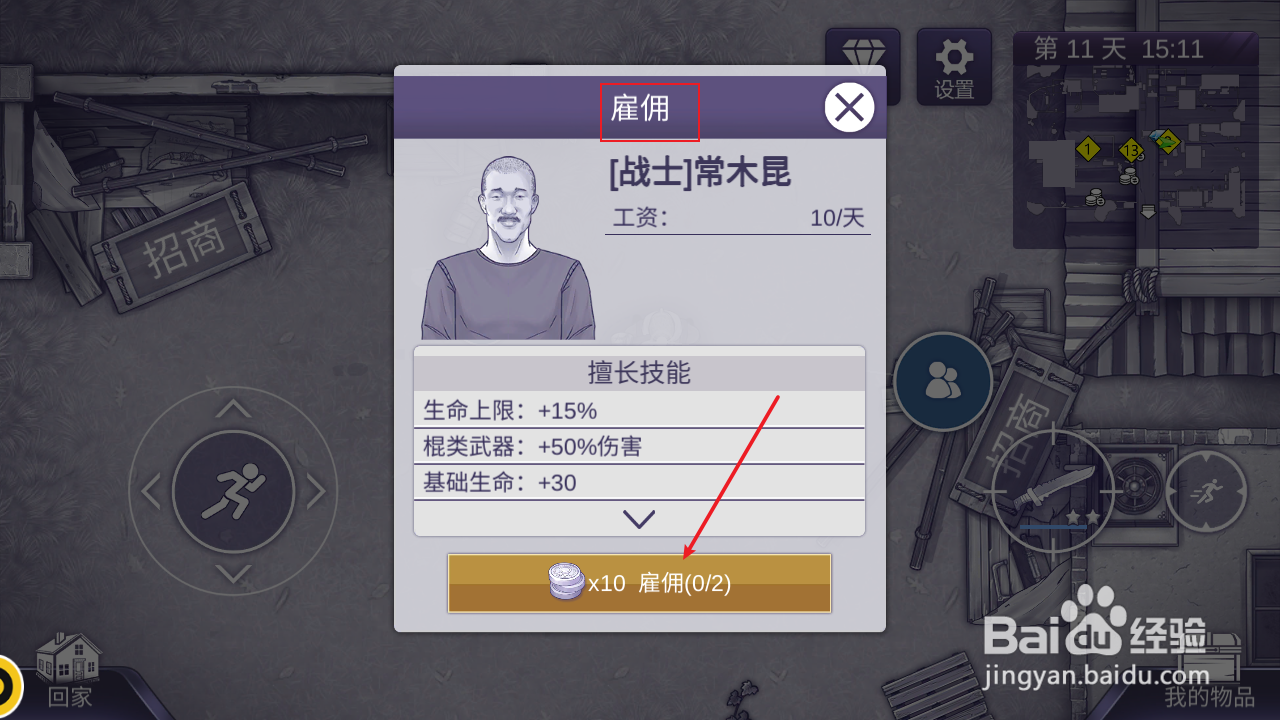
Task: Tap the sprint dash button
Action: tap(1207, 491)
